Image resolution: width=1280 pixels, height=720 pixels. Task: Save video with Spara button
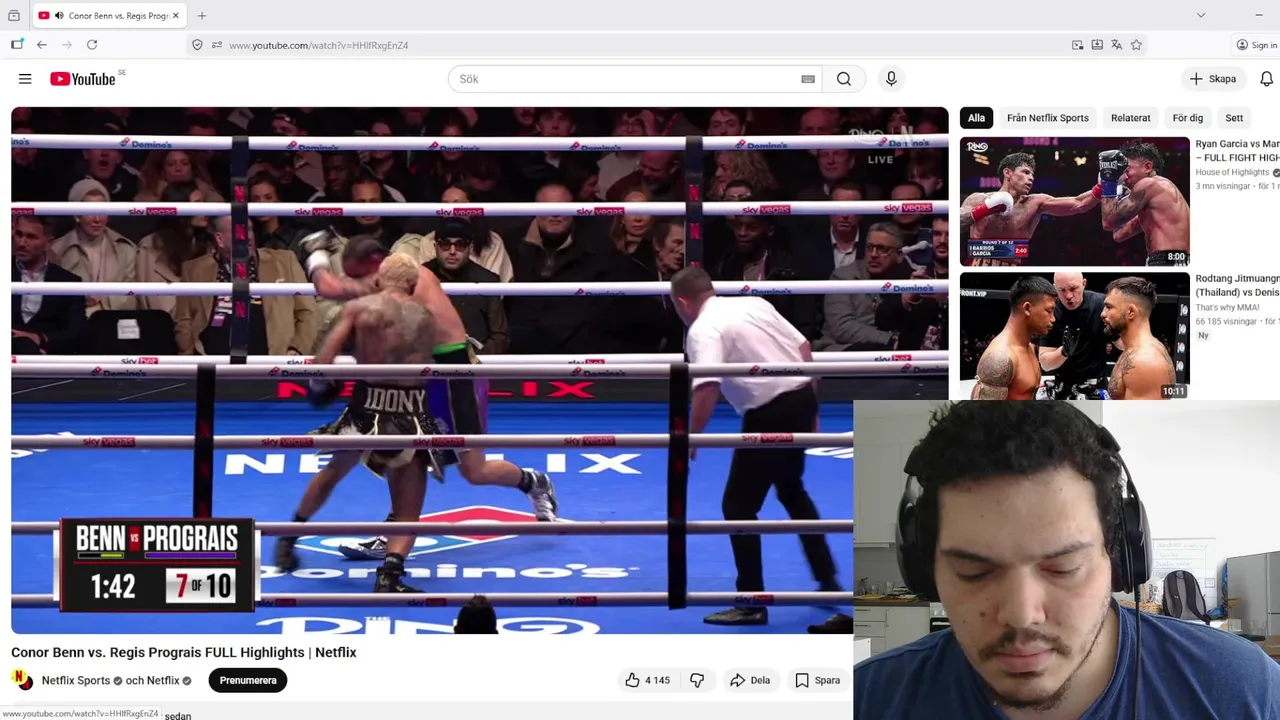click(817, 680)
